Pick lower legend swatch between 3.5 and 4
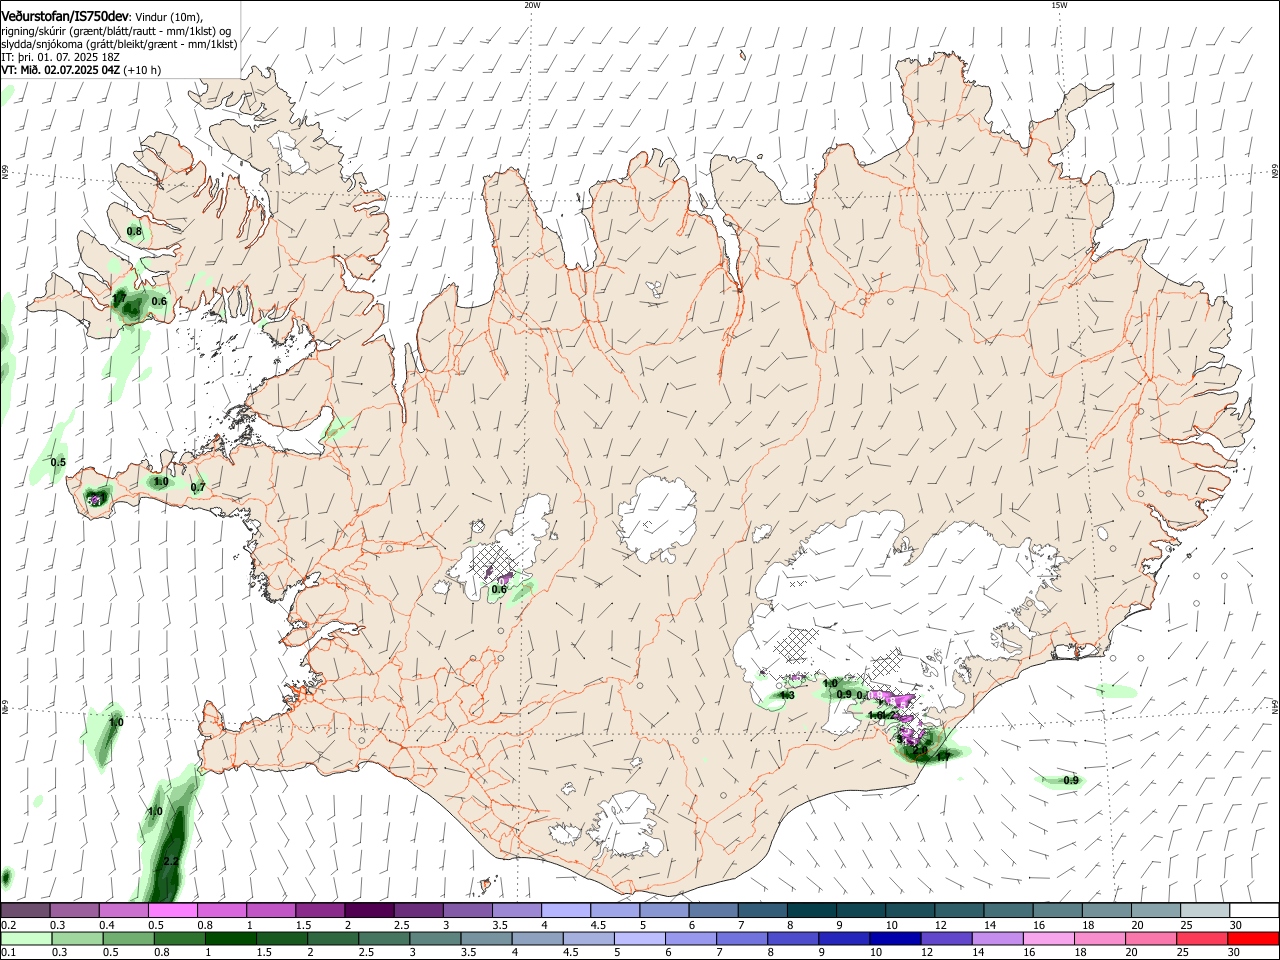The height and width of the screenshot is (960, 1280). 486,938
